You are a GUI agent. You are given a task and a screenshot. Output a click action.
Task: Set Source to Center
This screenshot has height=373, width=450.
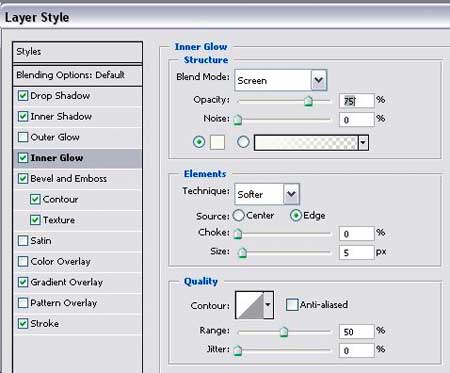tap(238, 215)
